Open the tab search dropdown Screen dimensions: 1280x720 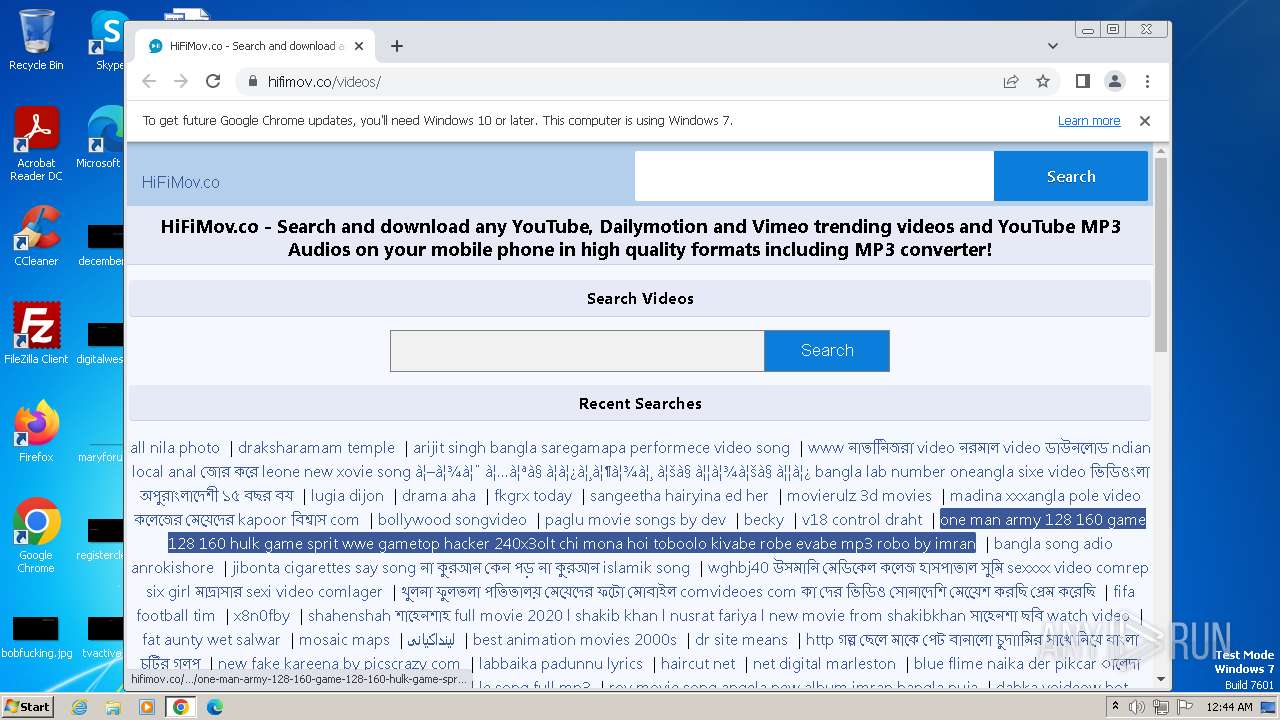pyautogui.click(x=1053, y=46)
